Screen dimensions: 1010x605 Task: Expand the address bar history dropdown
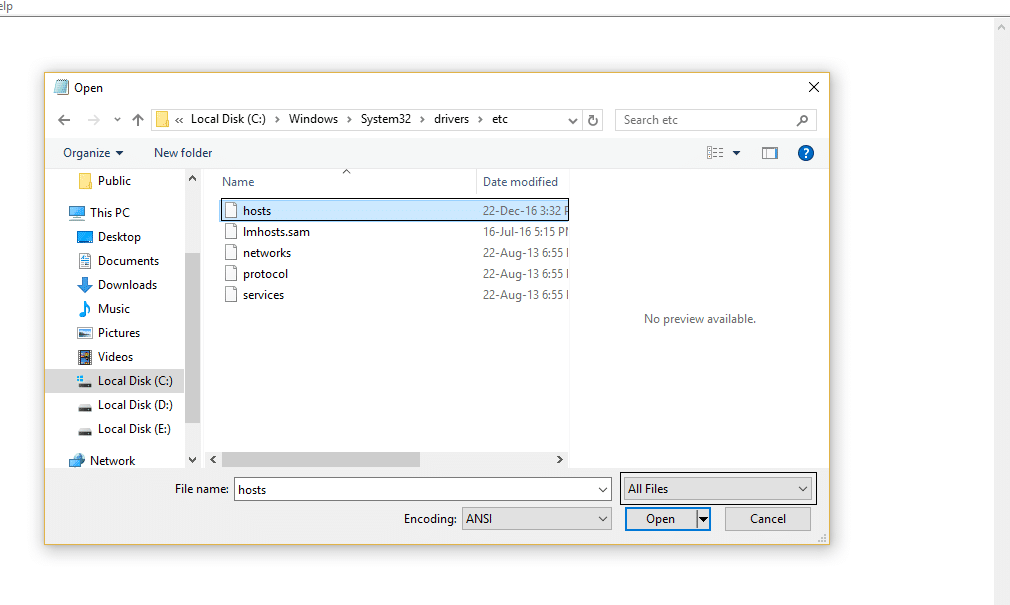[572, 120]
